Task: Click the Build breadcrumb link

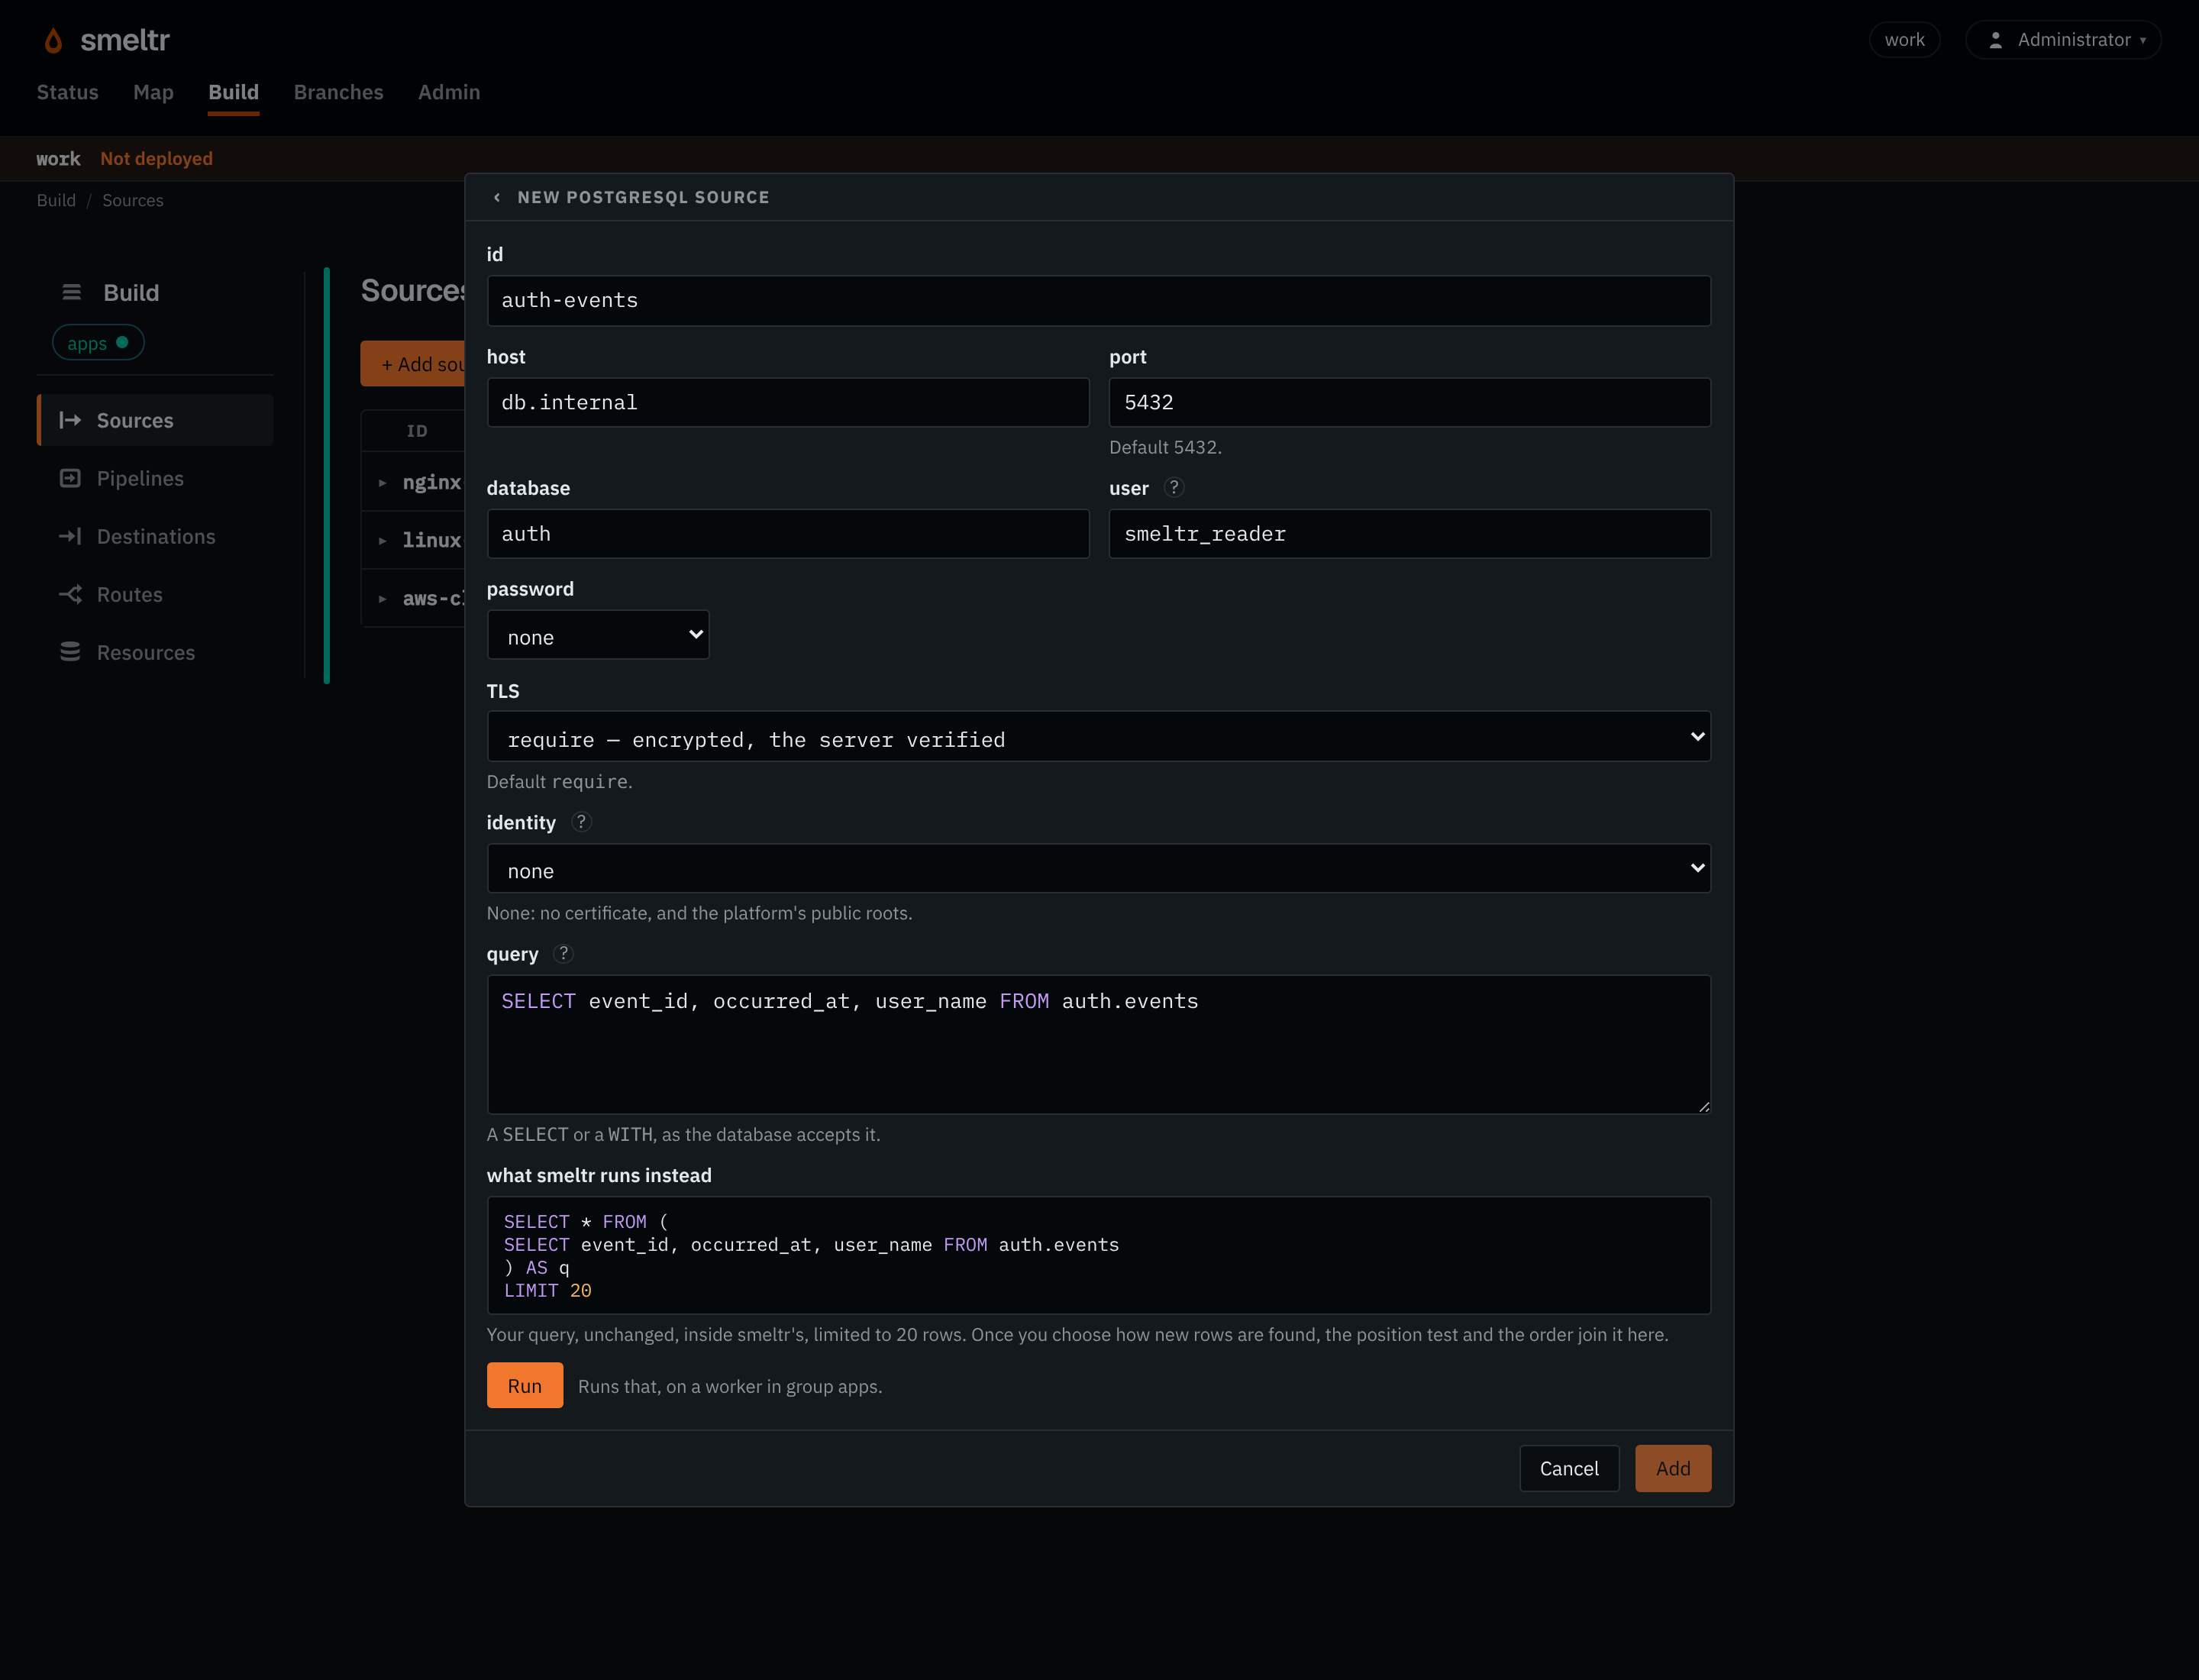Action: [x=56, y=200]
